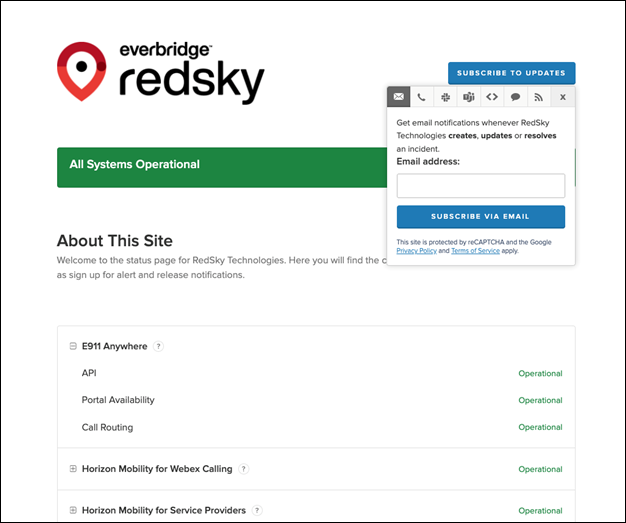Open the Privacy Policy link
Viewport: 626px width, 523px height.
(416, 251)
